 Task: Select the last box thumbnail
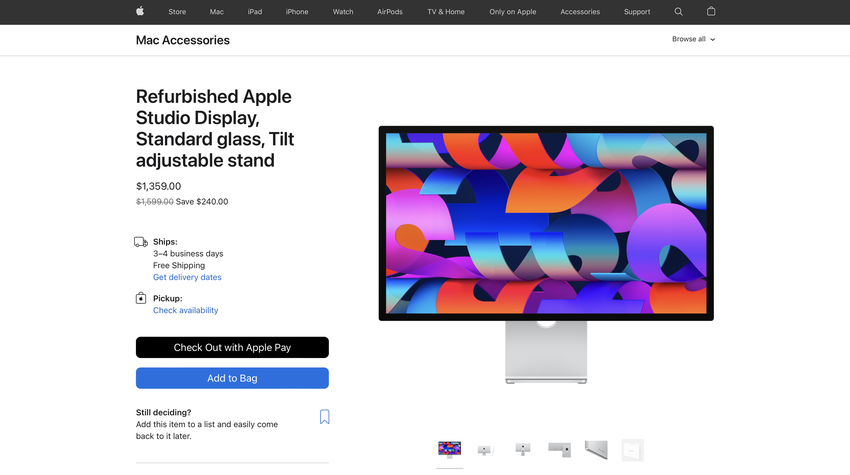[632, 450]
